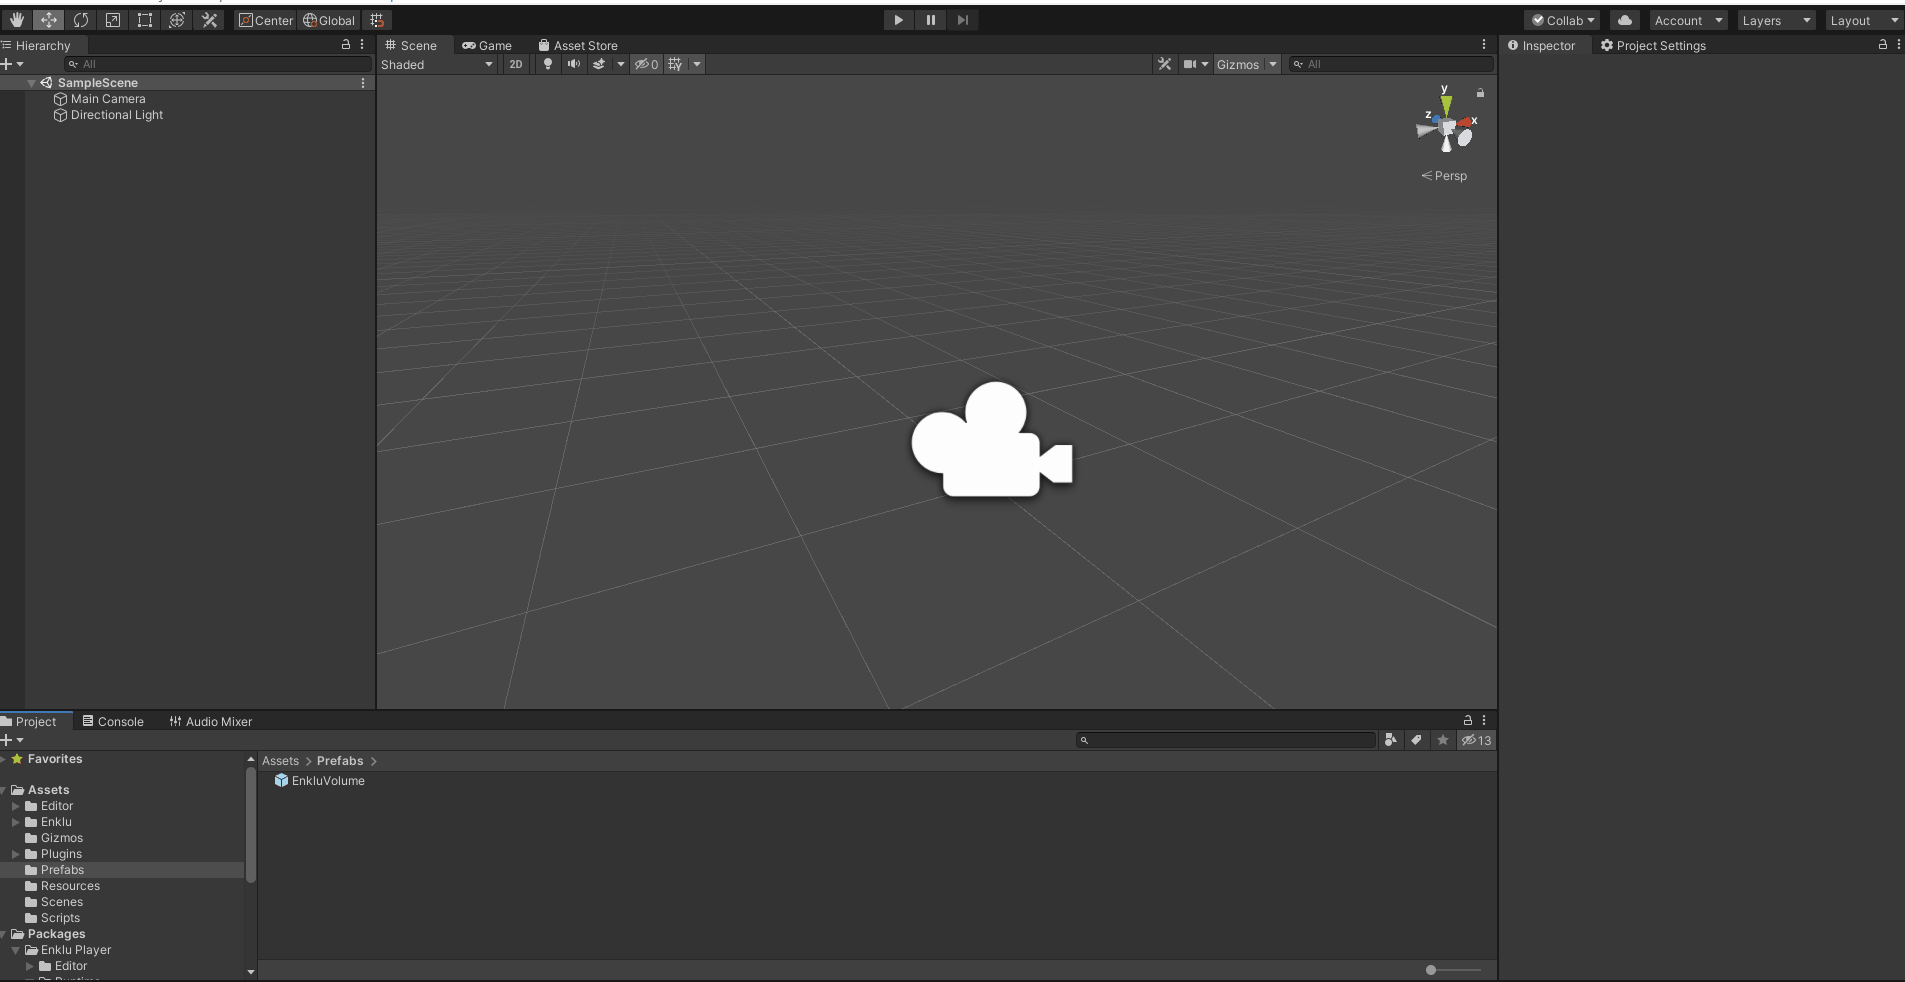Toggle Global handle rotation
This screenshot has height=982, width=1905.
pyautogui.click(x=329, y=20)
